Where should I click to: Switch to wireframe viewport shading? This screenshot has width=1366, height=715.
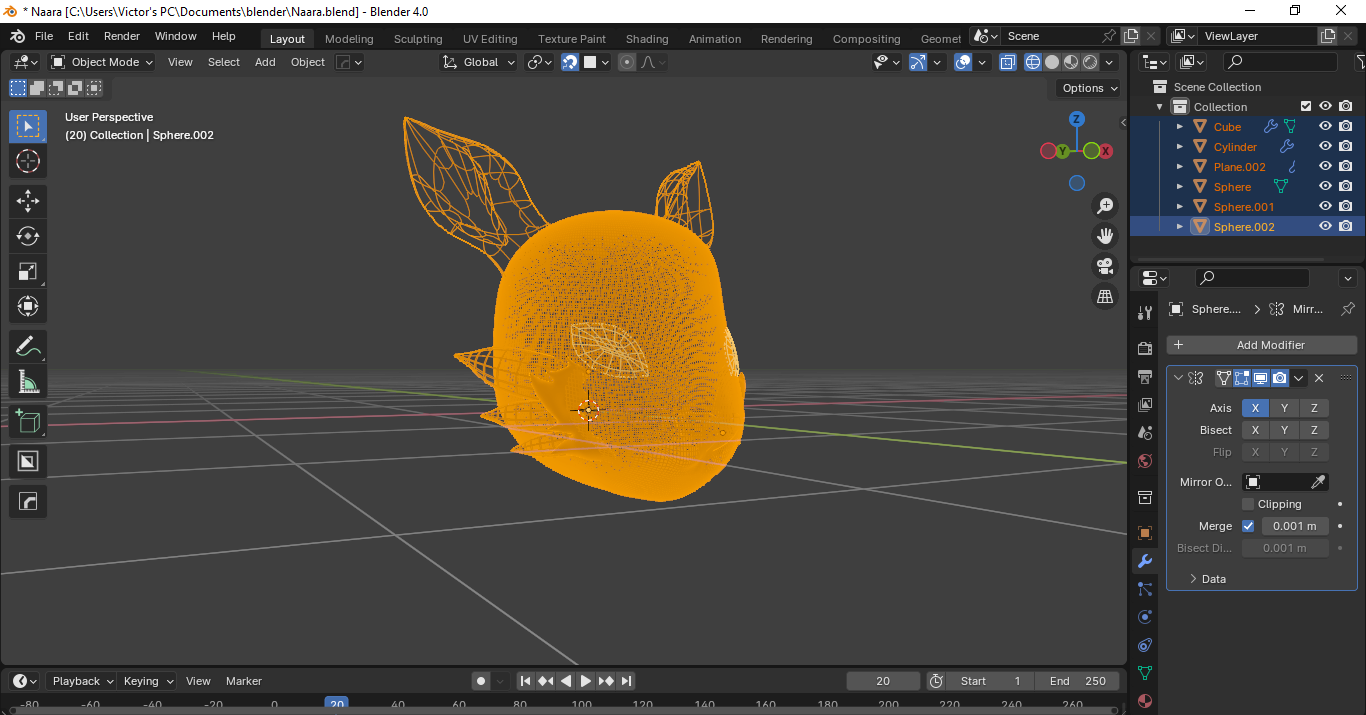[x=1033, y=62]
